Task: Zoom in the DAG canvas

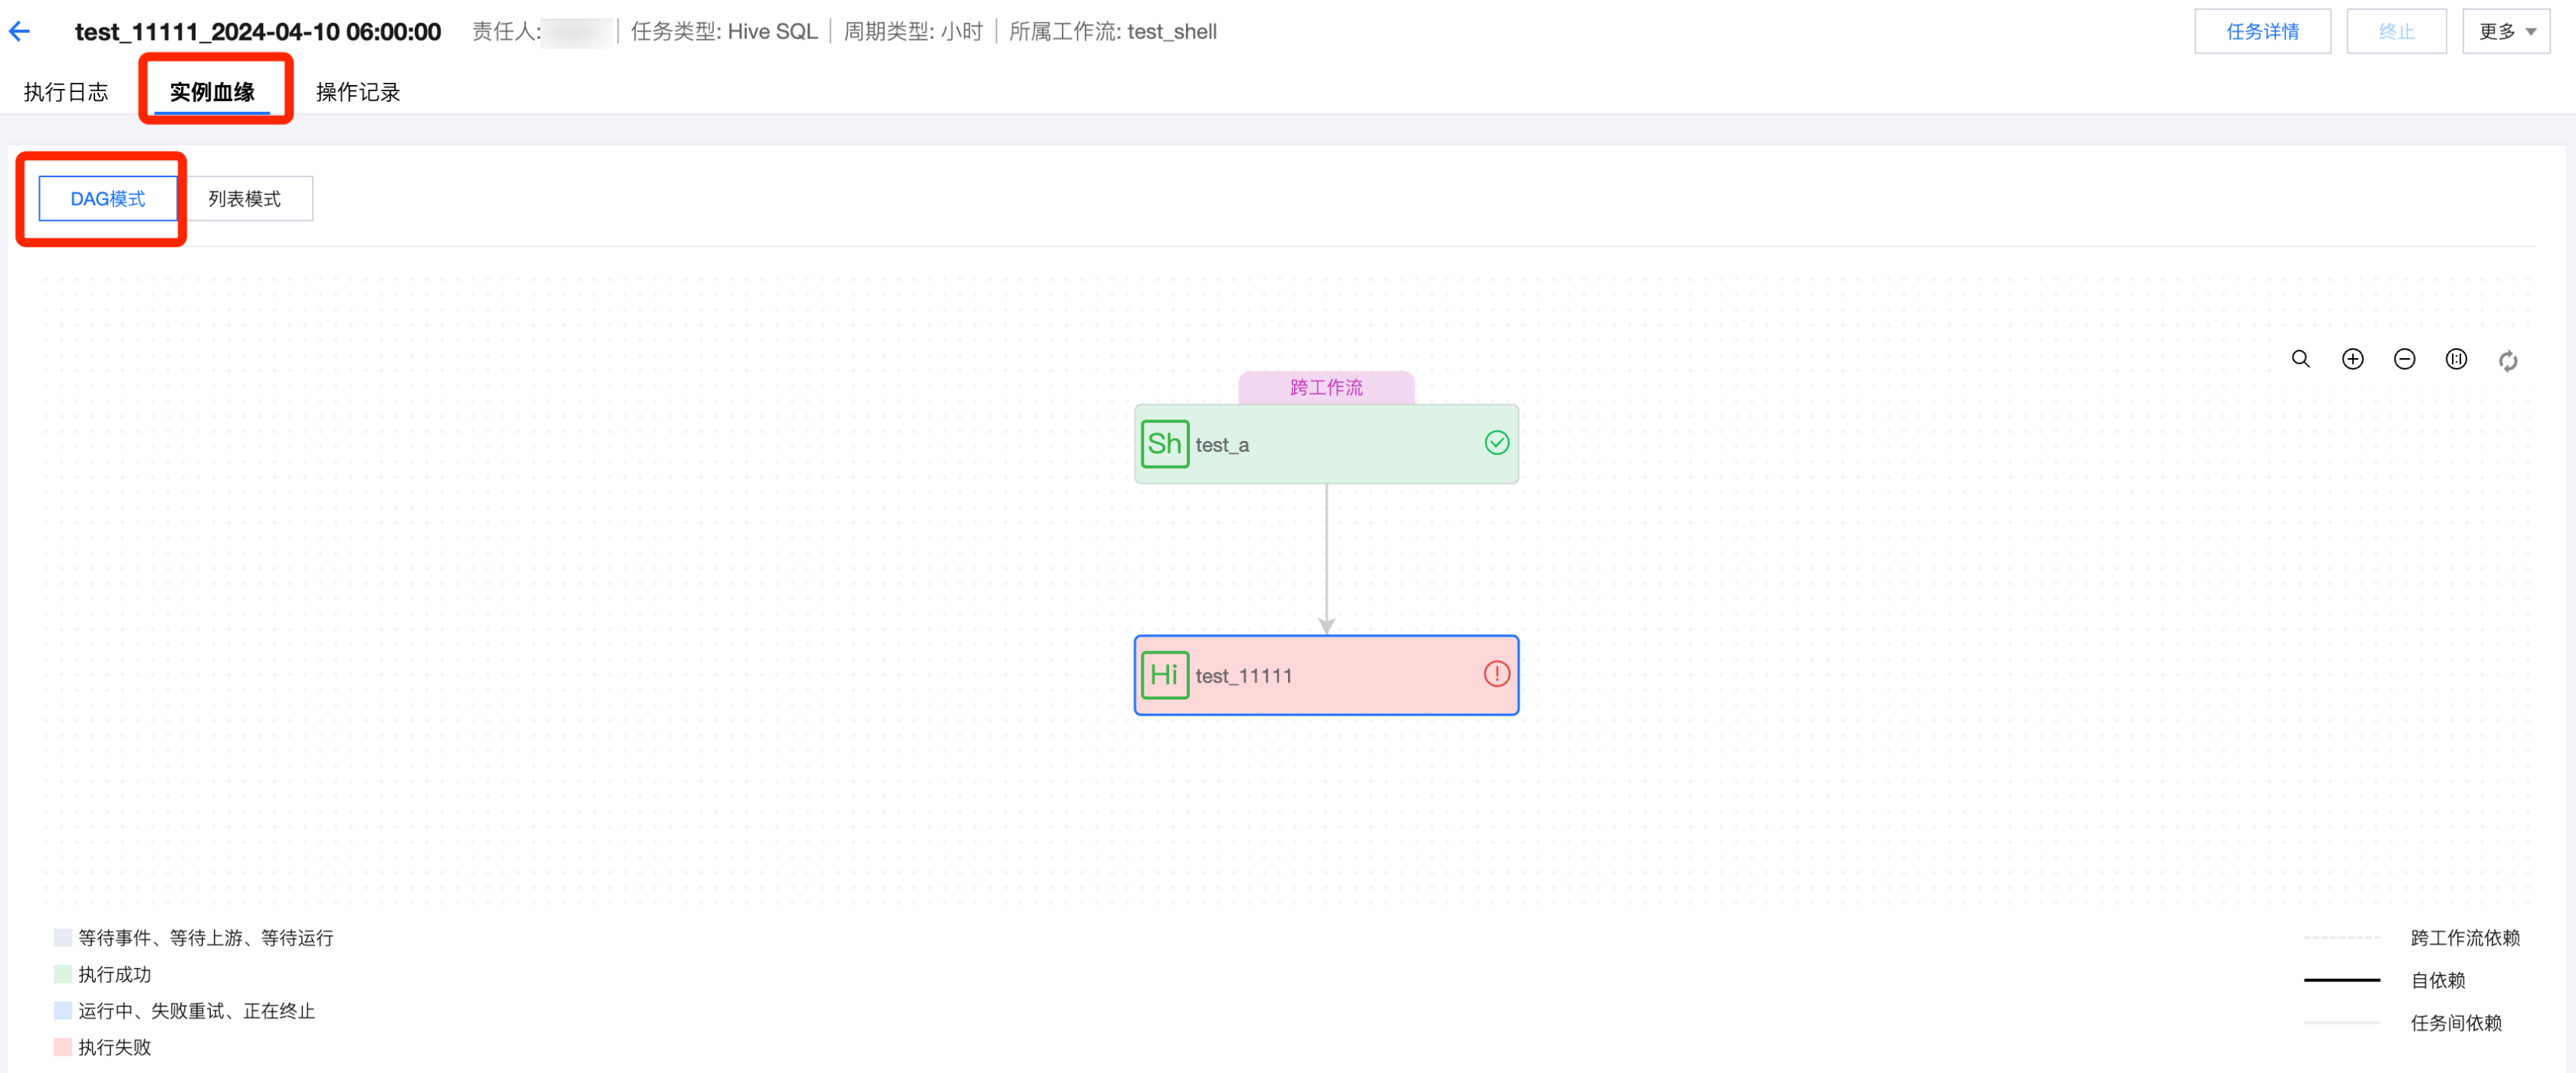Action: click(2353, 359)
